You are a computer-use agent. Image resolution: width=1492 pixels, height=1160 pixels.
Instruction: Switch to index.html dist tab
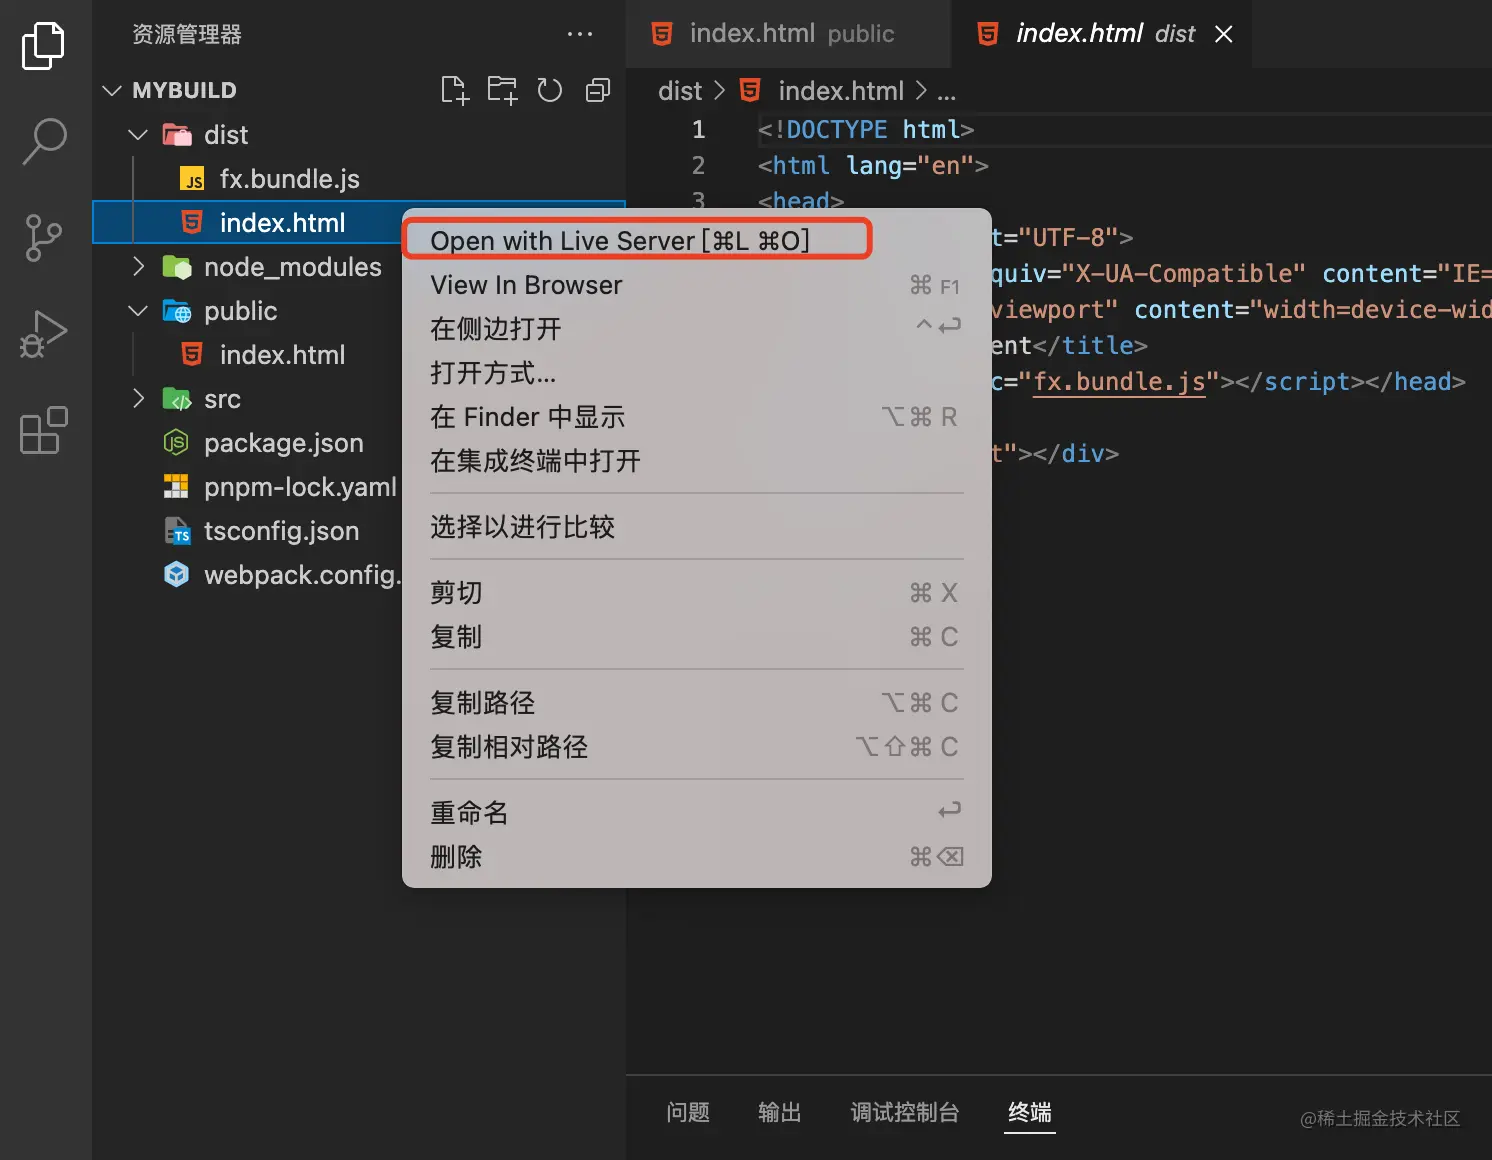tap(1101, 34)
